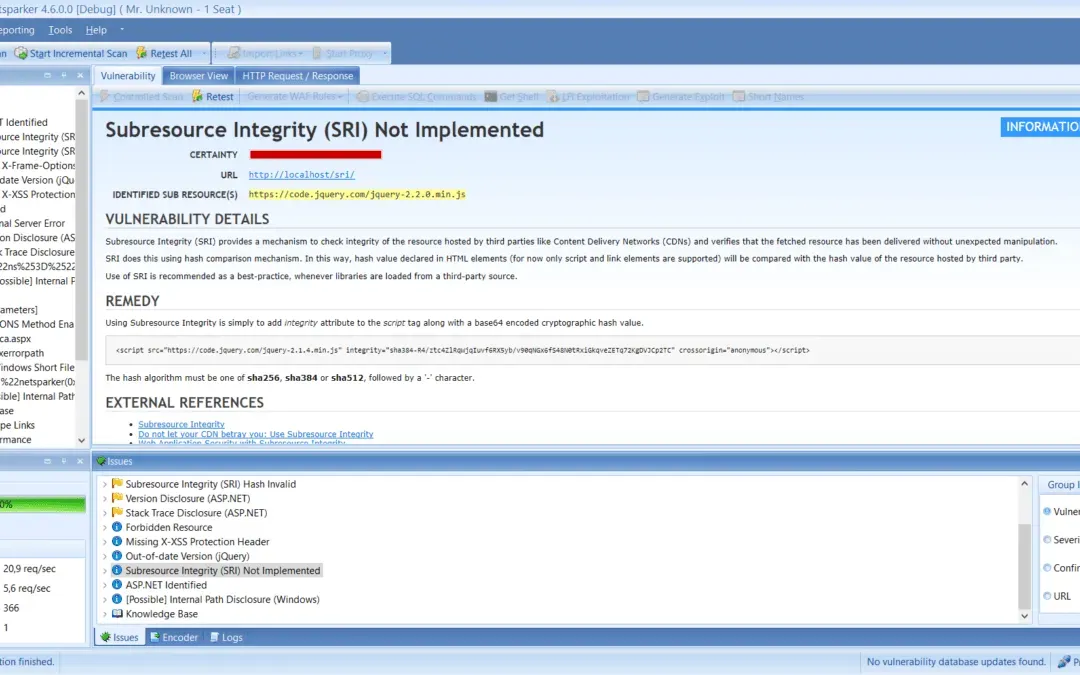Screen dimensions: 1080x675
Task: Expand the Forbidden Resource issue node
Action: click(105, 528)
